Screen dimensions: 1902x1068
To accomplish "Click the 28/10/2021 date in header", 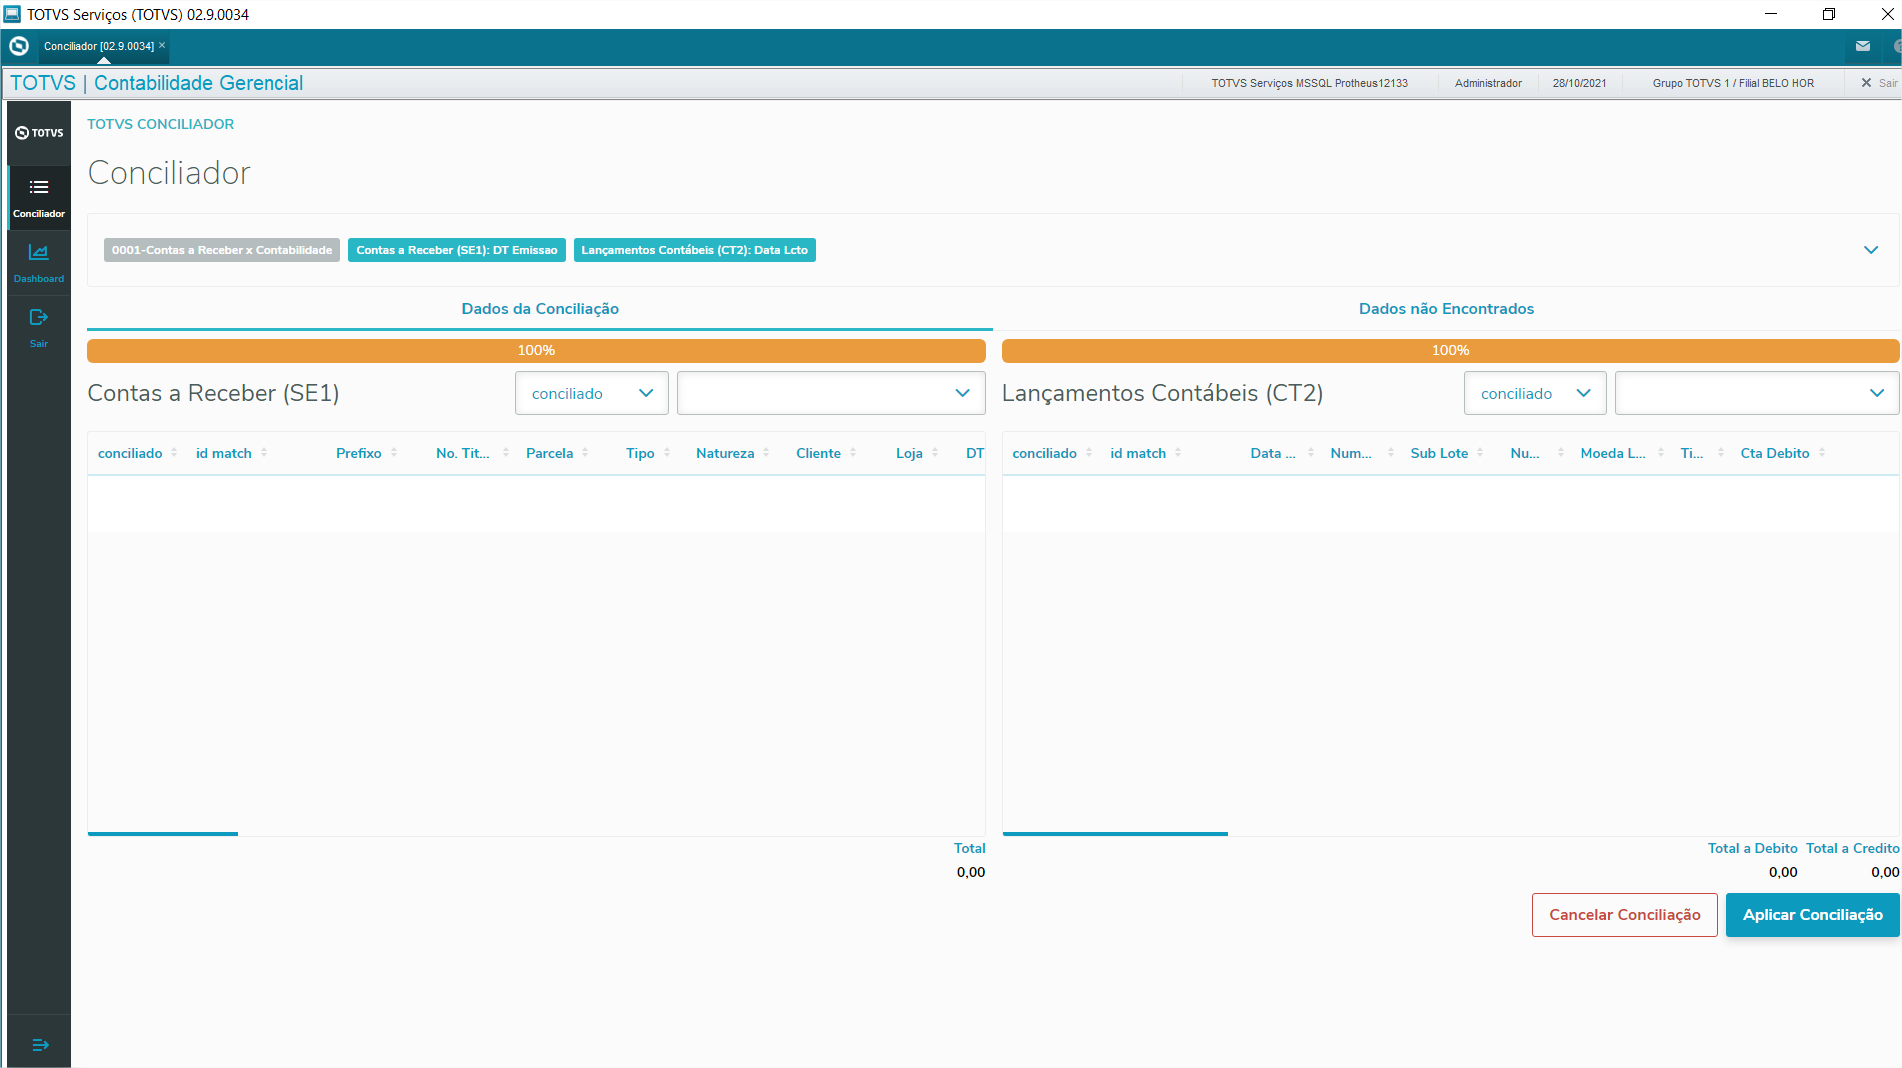I will pos(1579,83).
